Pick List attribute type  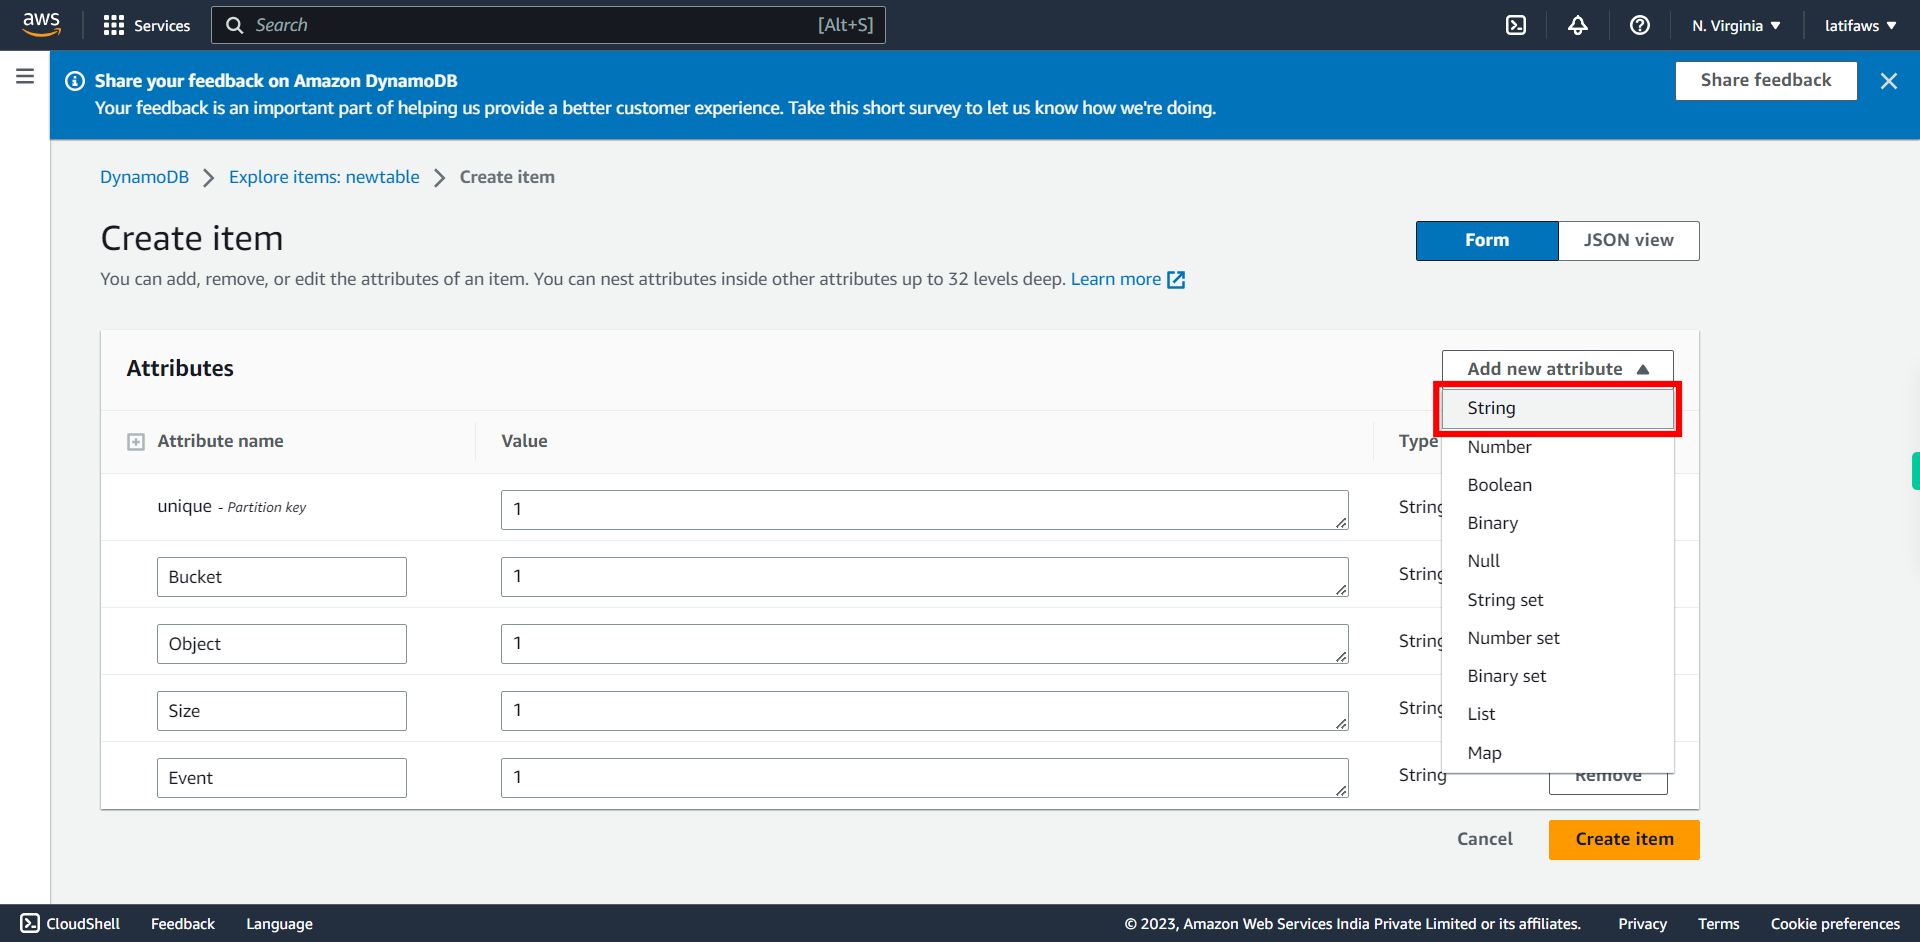pos(1557,714)
